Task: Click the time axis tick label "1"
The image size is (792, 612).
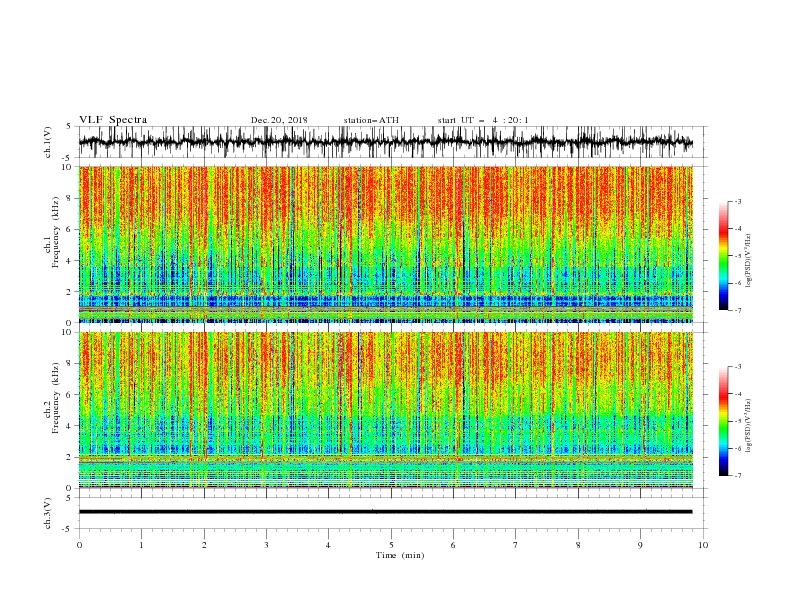Action: 141,545
